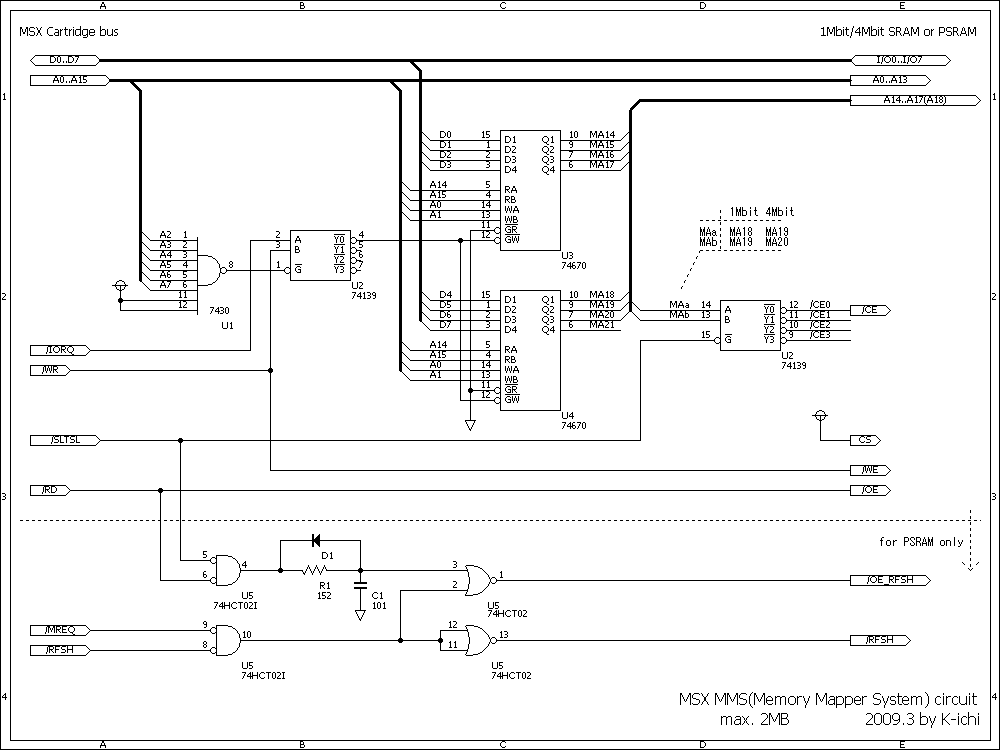Select the capacitor C1 symbol
This screenshot has width=1000, height=750.
point(360,581)
